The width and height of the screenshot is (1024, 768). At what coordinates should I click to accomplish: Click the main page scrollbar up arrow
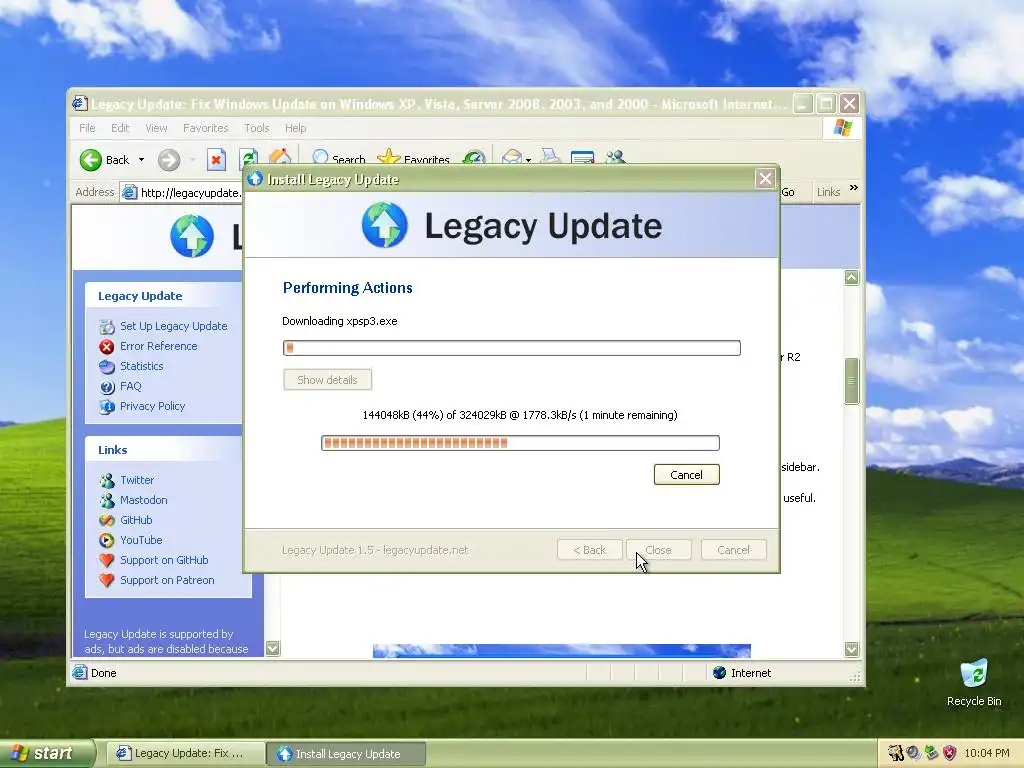[852, 278]
